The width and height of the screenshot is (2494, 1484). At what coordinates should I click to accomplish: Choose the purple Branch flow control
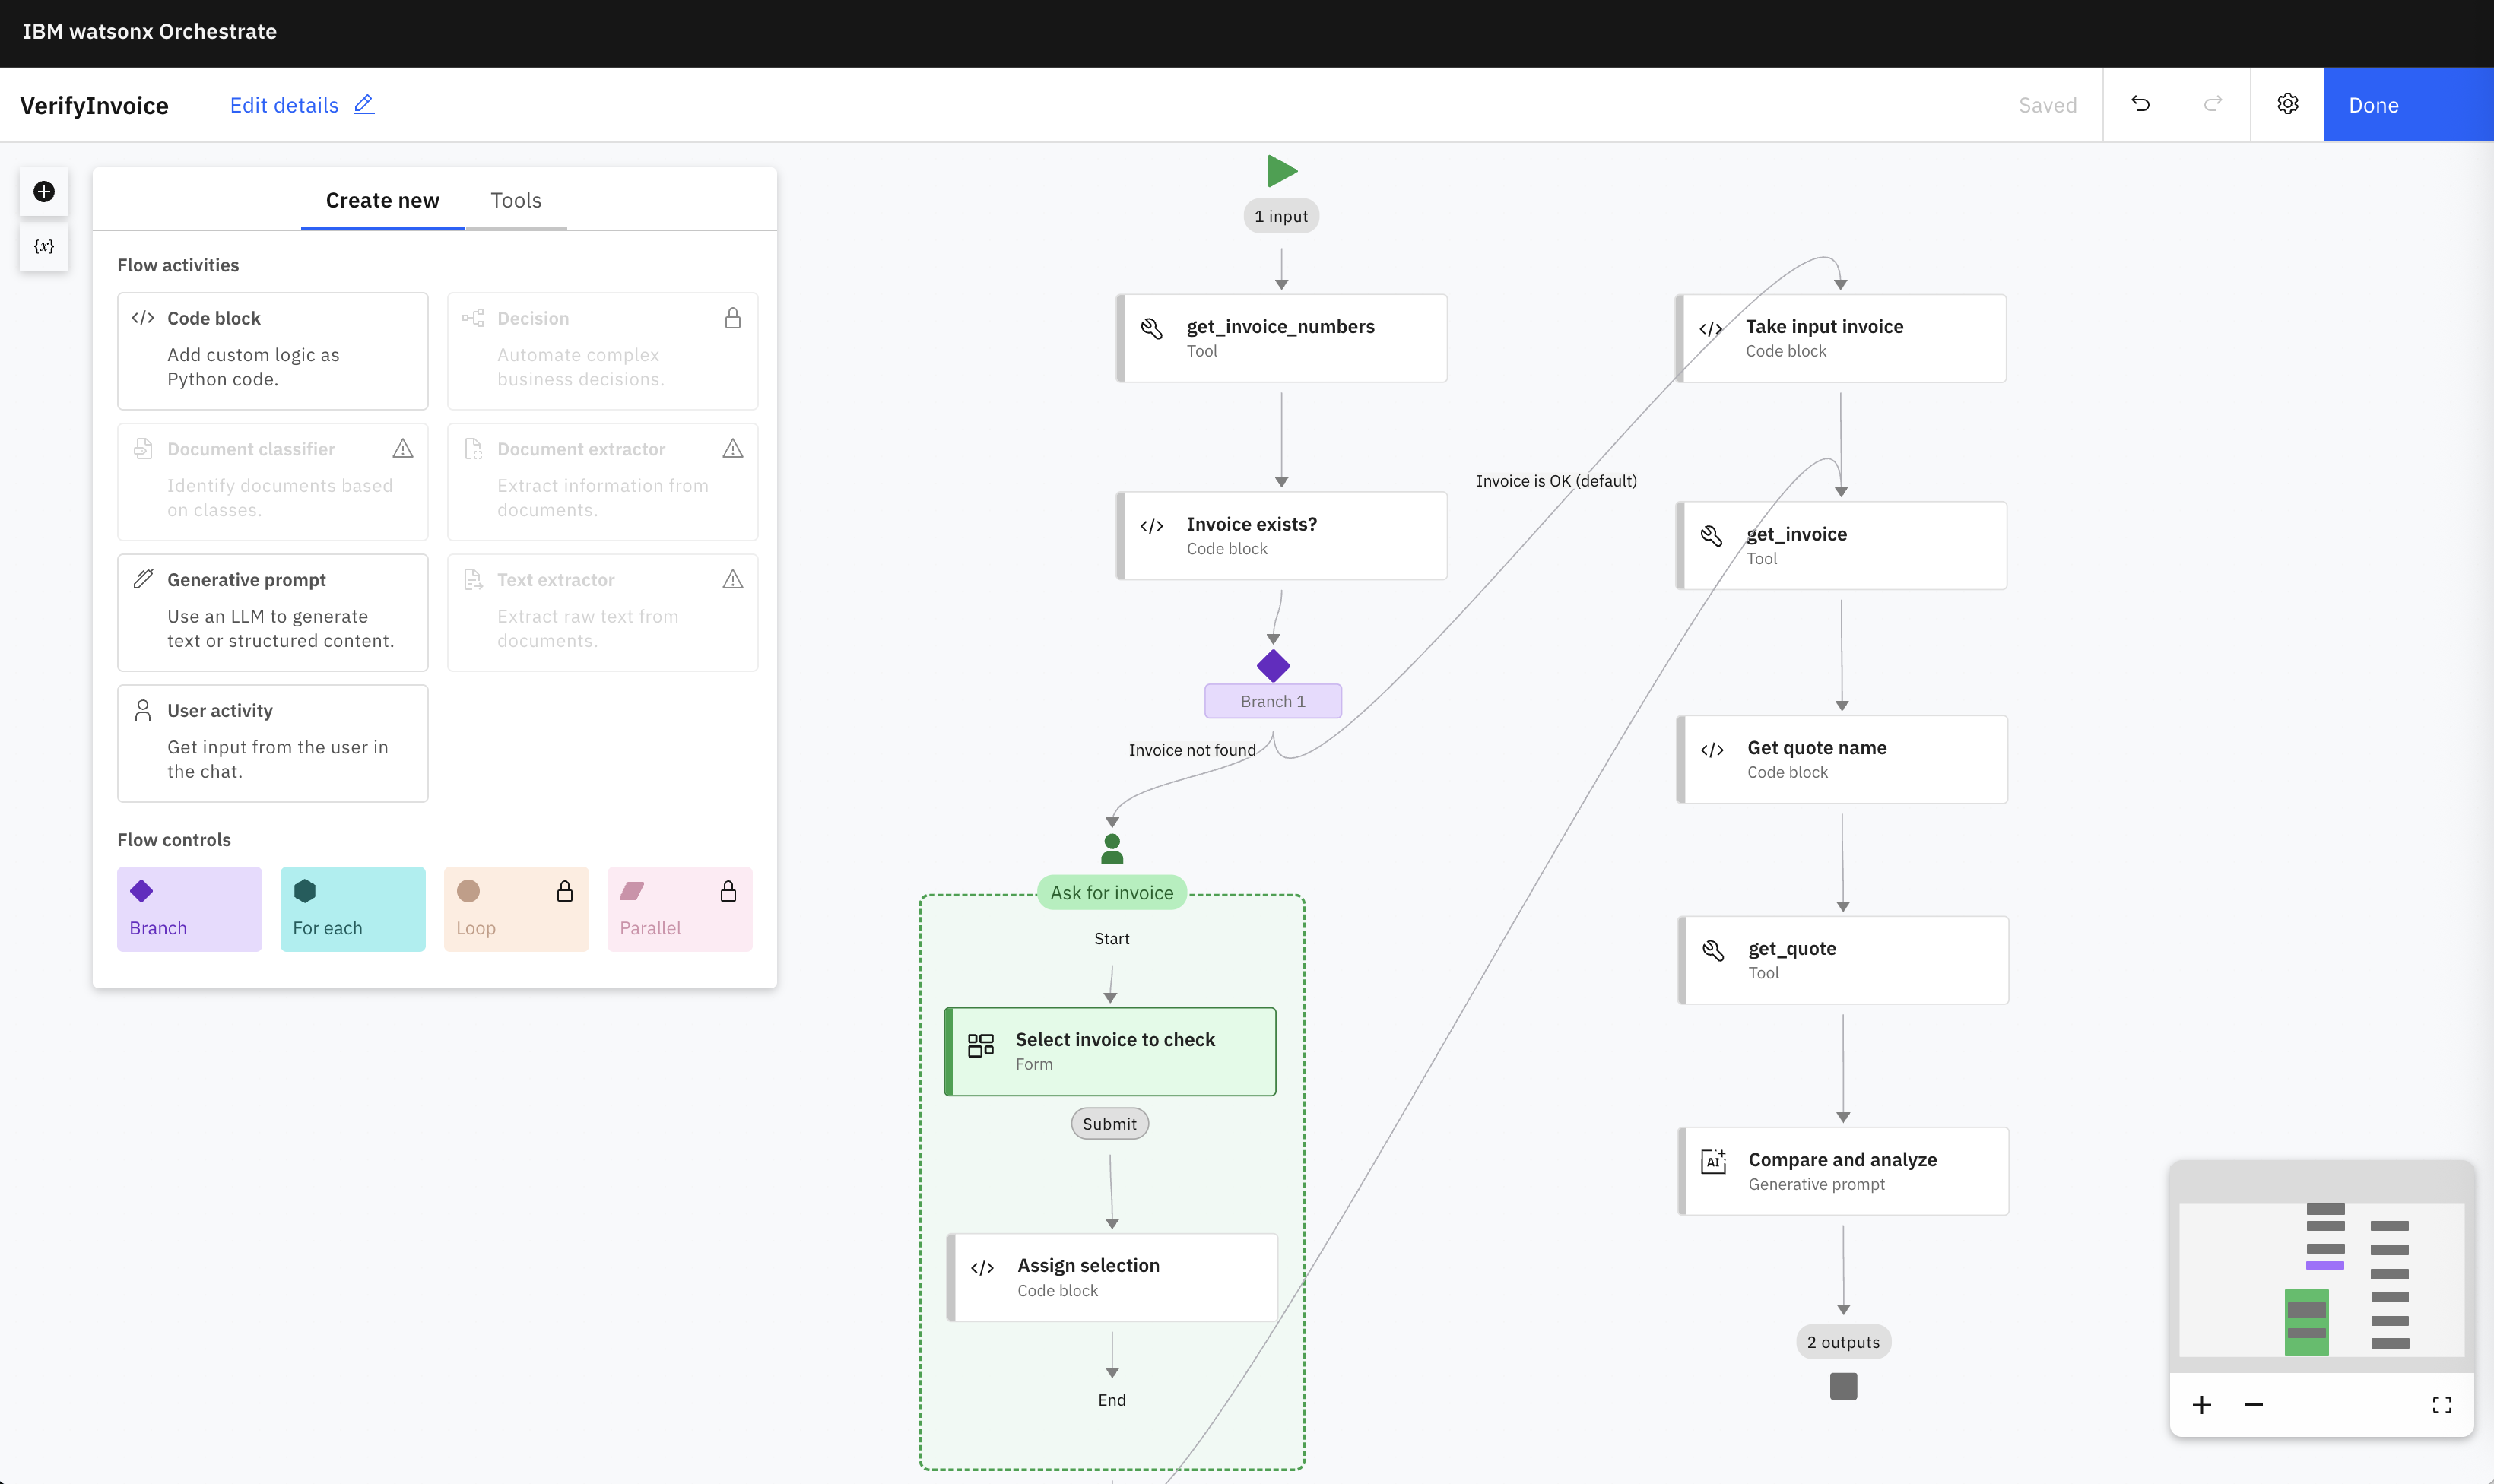[189, 908]
